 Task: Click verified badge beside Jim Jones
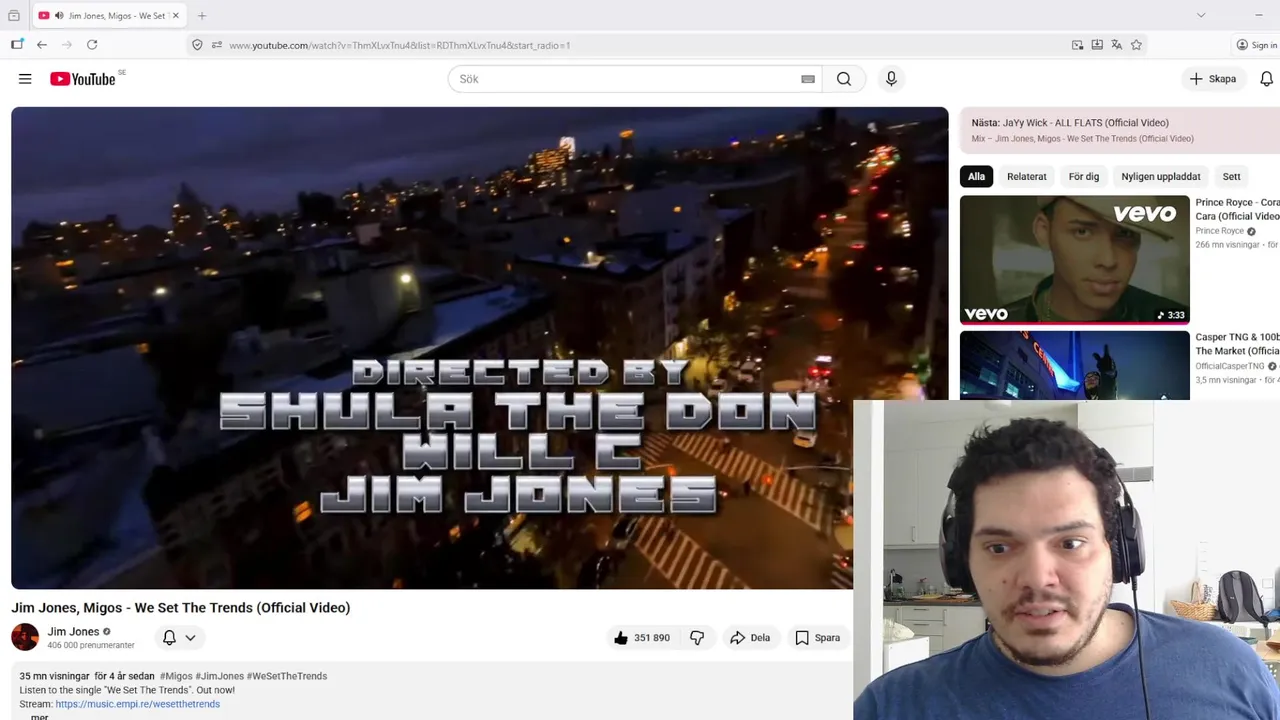click(x=107, y=632)
